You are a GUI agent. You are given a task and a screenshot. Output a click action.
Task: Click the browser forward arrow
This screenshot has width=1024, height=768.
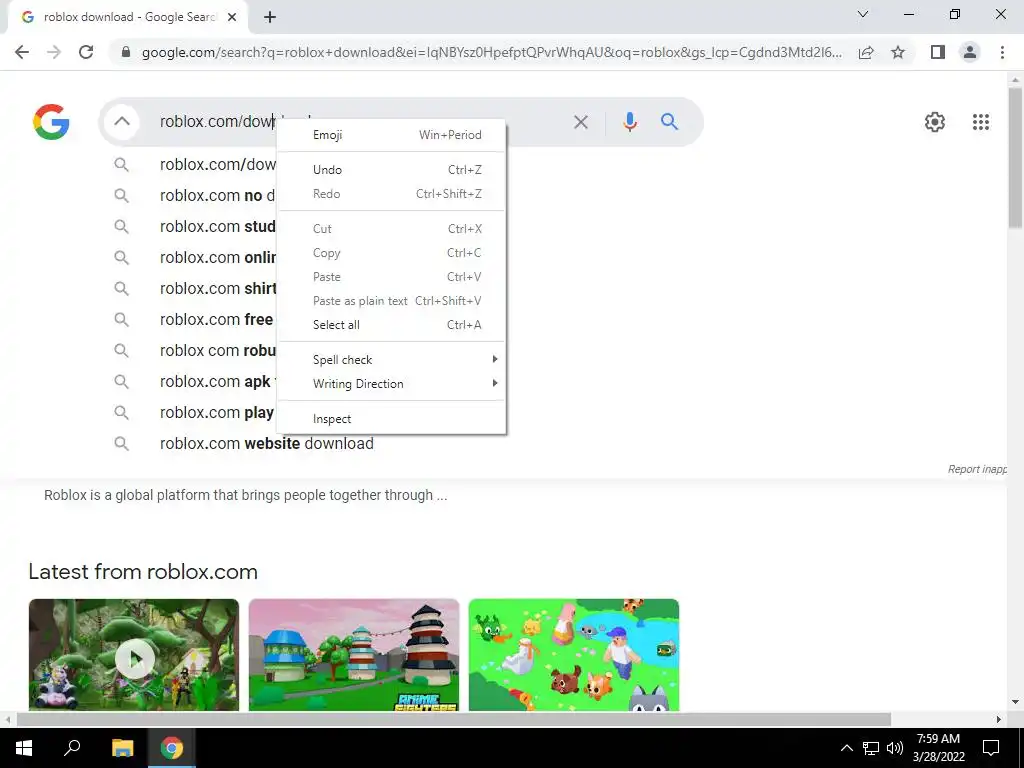pos(54,52)
